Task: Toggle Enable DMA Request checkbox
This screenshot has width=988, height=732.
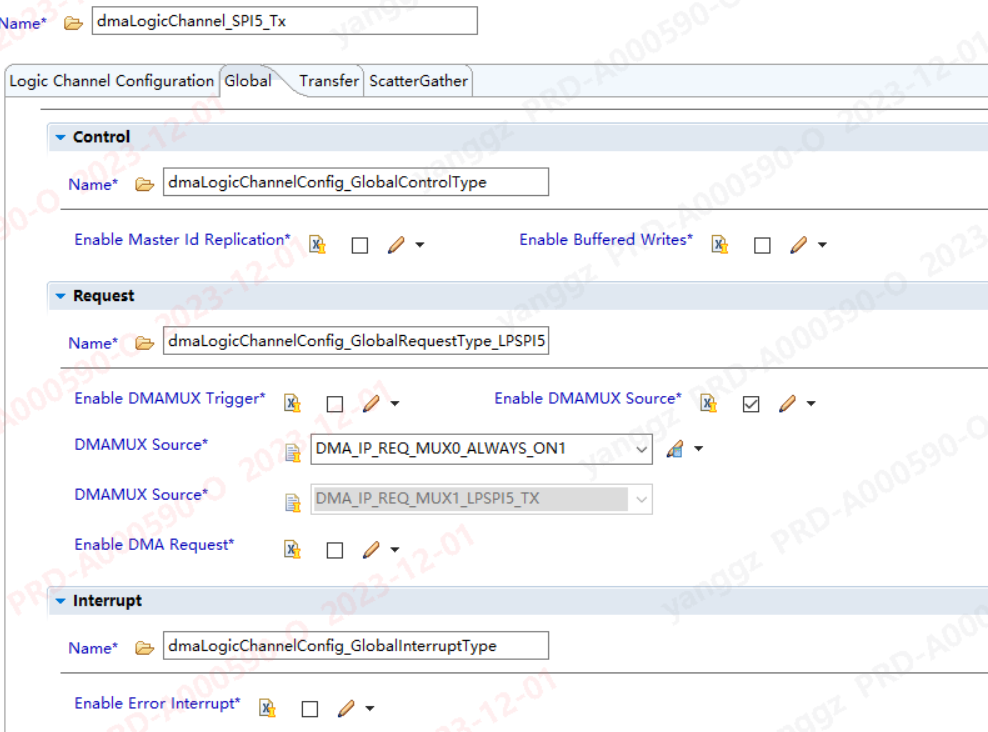Action: click(x=335, y=550)
